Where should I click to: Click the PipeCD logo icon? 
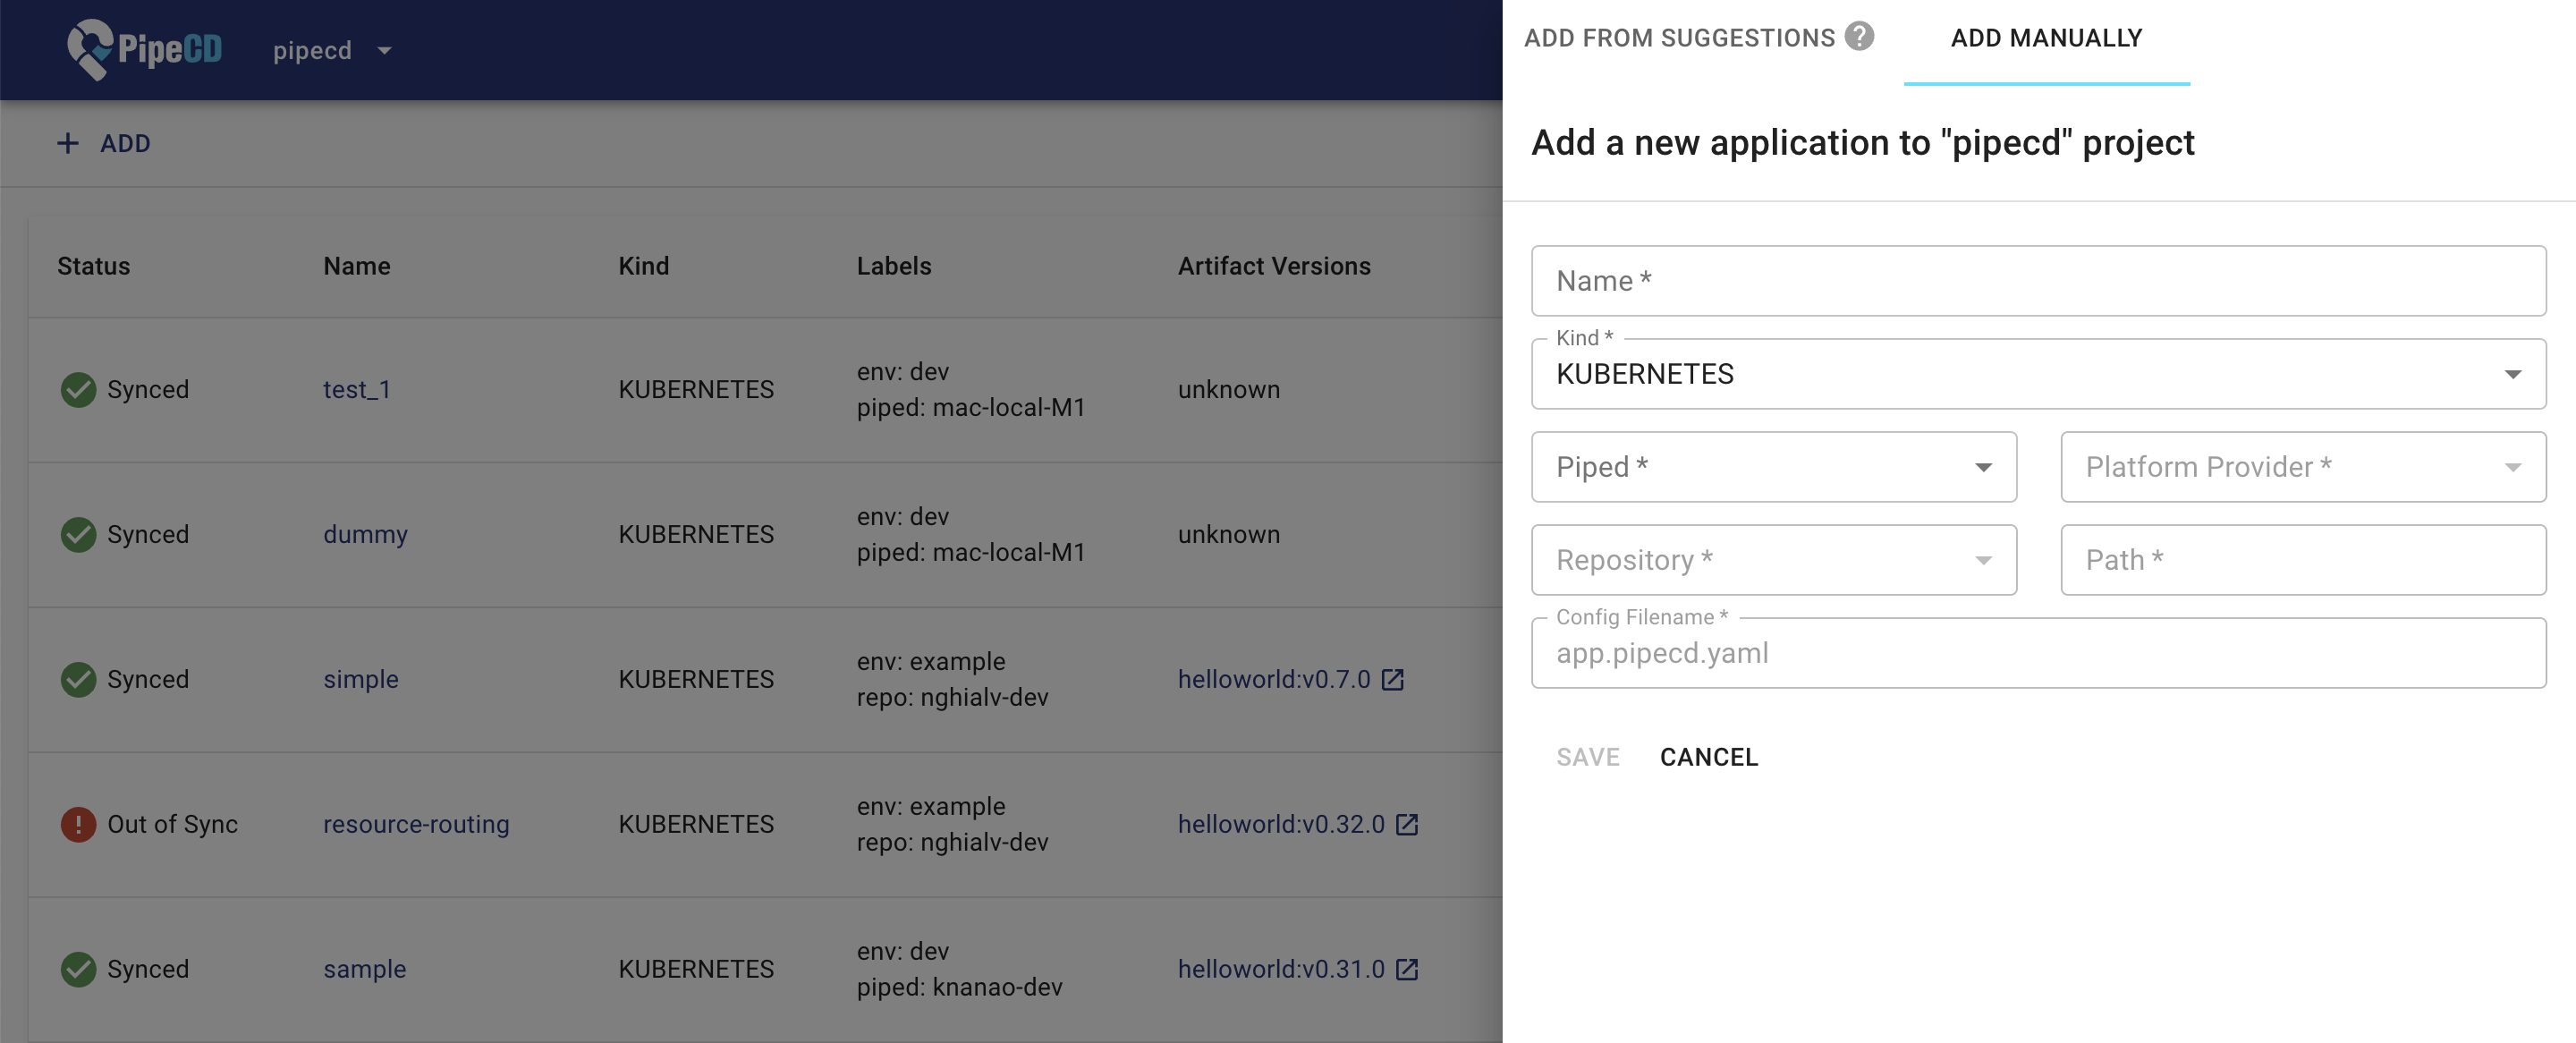click(89, 49)
